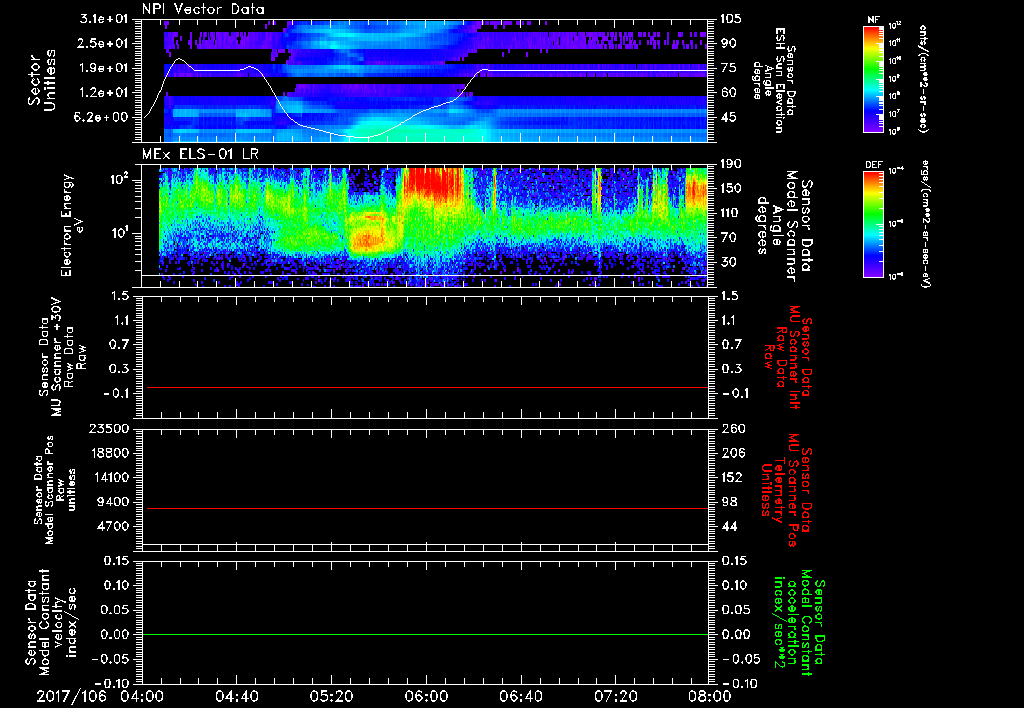This screenshot has height=708, width=1024.
Task: Click the NF label above the color bar
Action: coord(873,20)
